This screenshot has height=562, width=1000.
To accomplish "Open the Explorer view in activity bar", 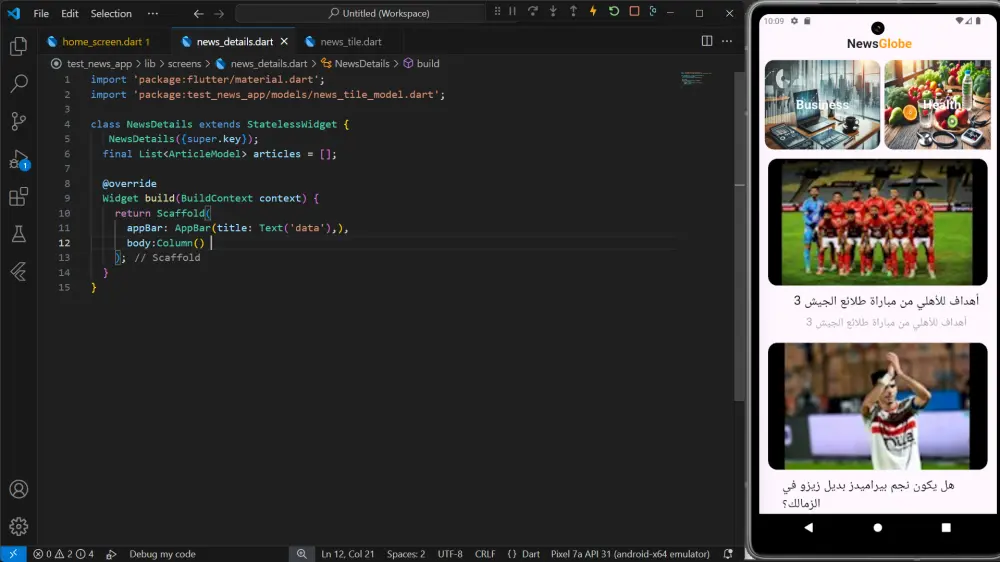I will (x=18, y=46).
